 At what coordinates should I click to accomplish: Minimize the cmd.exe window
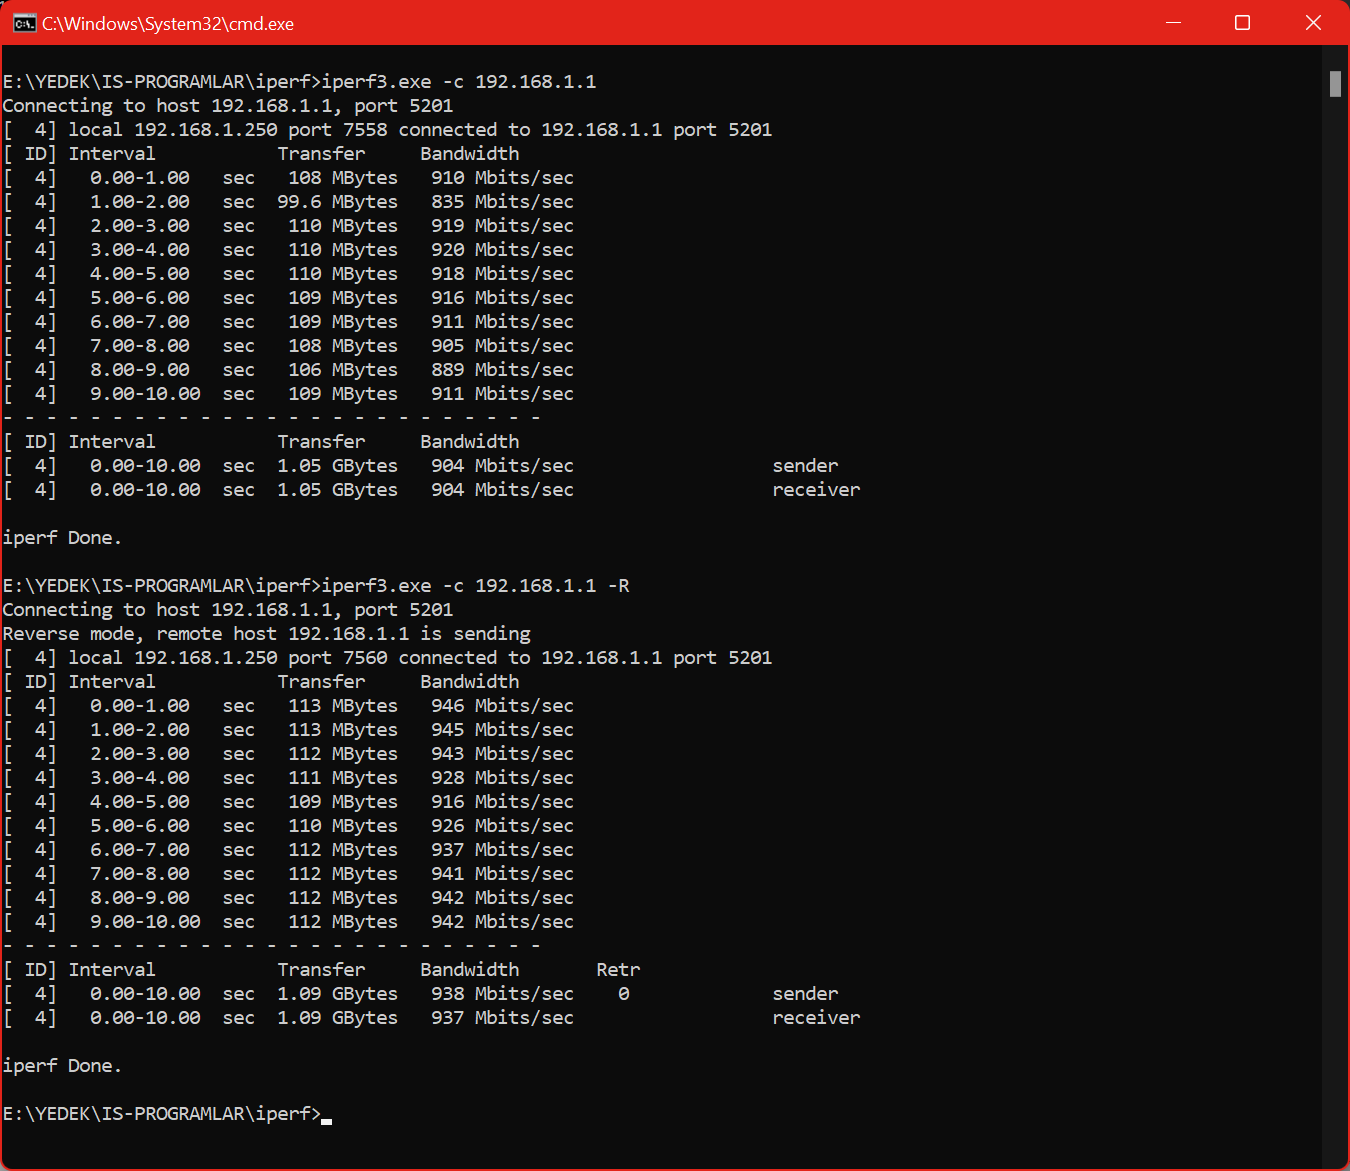click(1174, 23)
